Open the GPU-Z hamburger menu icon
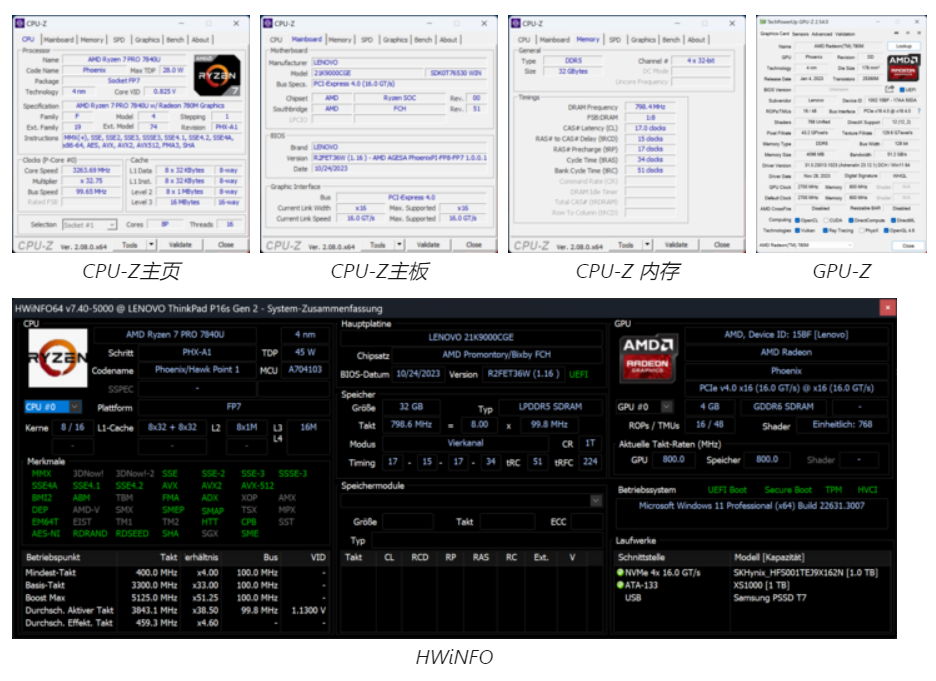 (919, 33)
